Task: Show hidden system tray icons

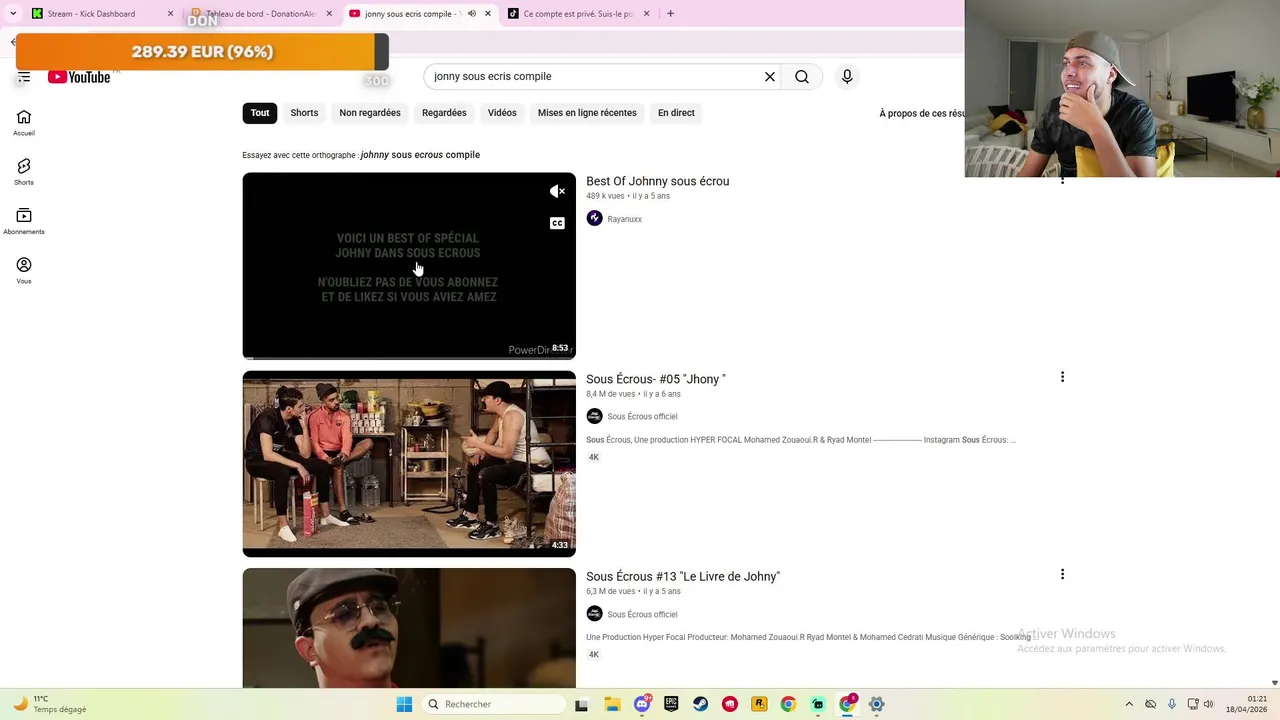Action: point(1129,704)
